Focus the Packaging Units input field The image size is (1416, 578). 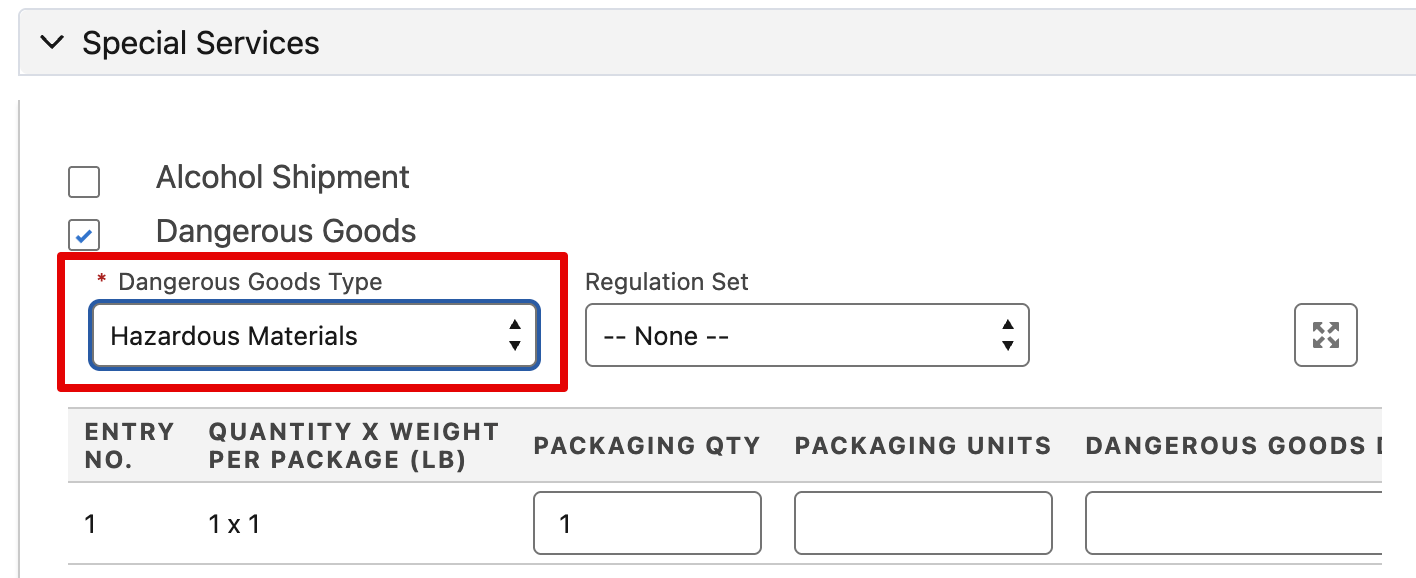[923, 523]
